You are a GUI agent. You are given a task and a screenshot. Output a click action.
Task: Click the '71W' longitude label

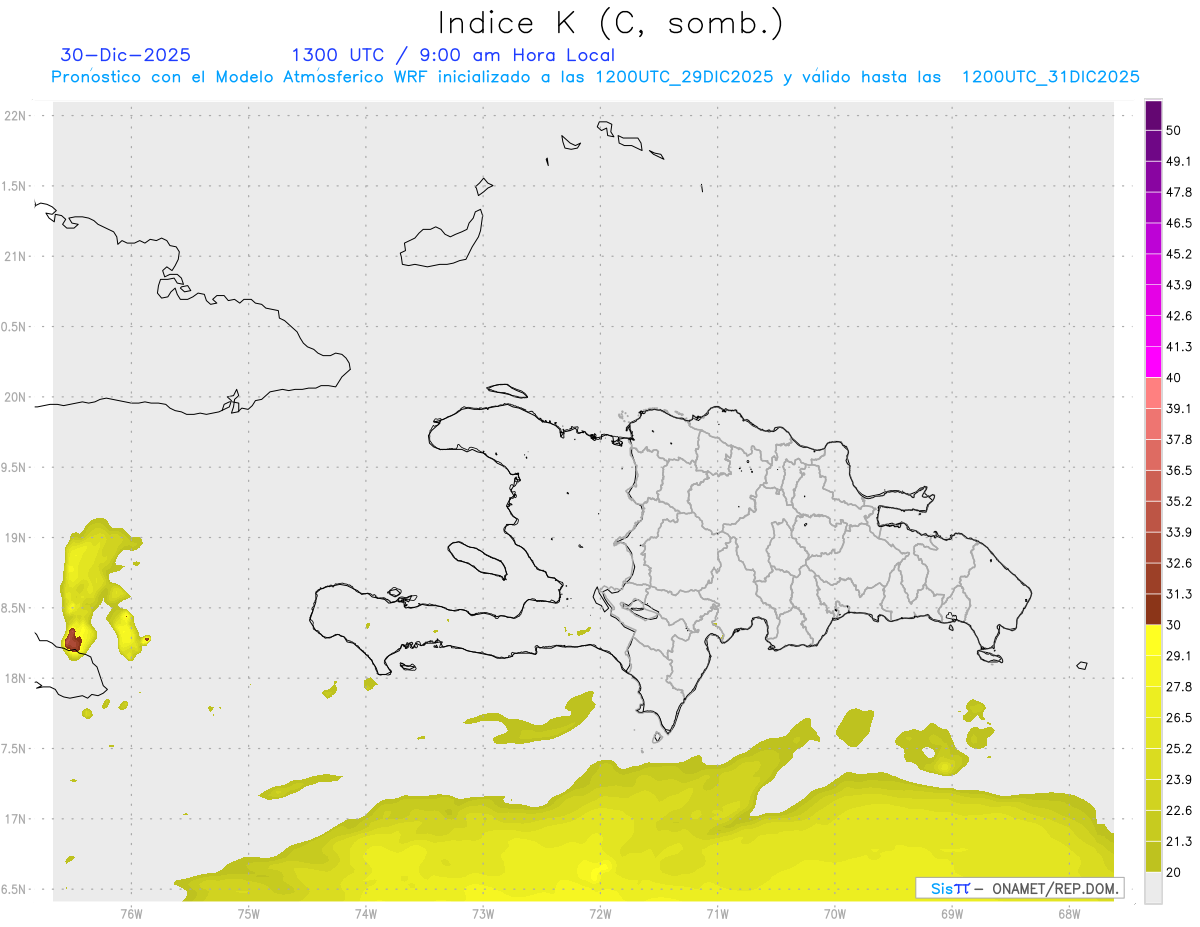(x=717, y=913)
